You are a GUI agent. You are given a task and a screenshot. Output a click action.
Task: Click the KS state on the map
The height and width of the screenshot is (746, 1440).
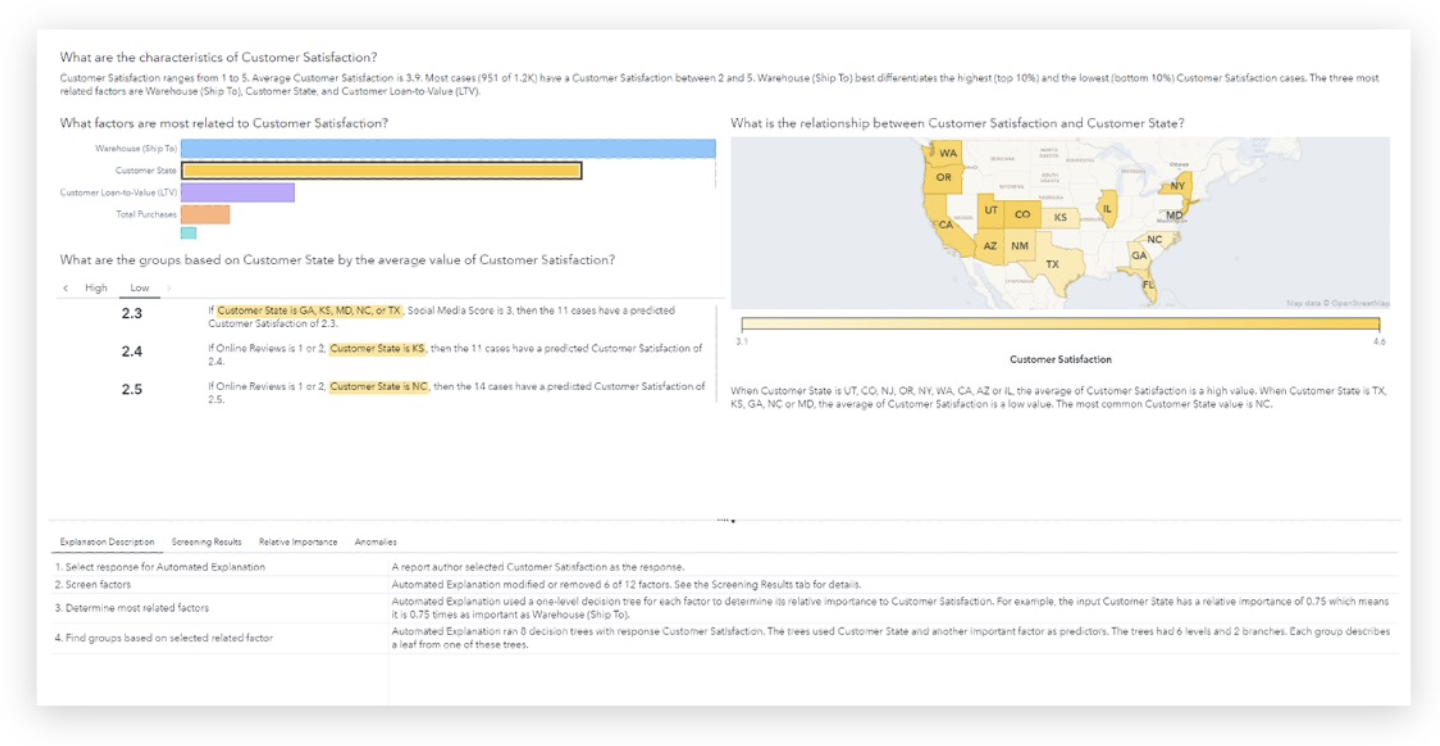(1060, 218)
